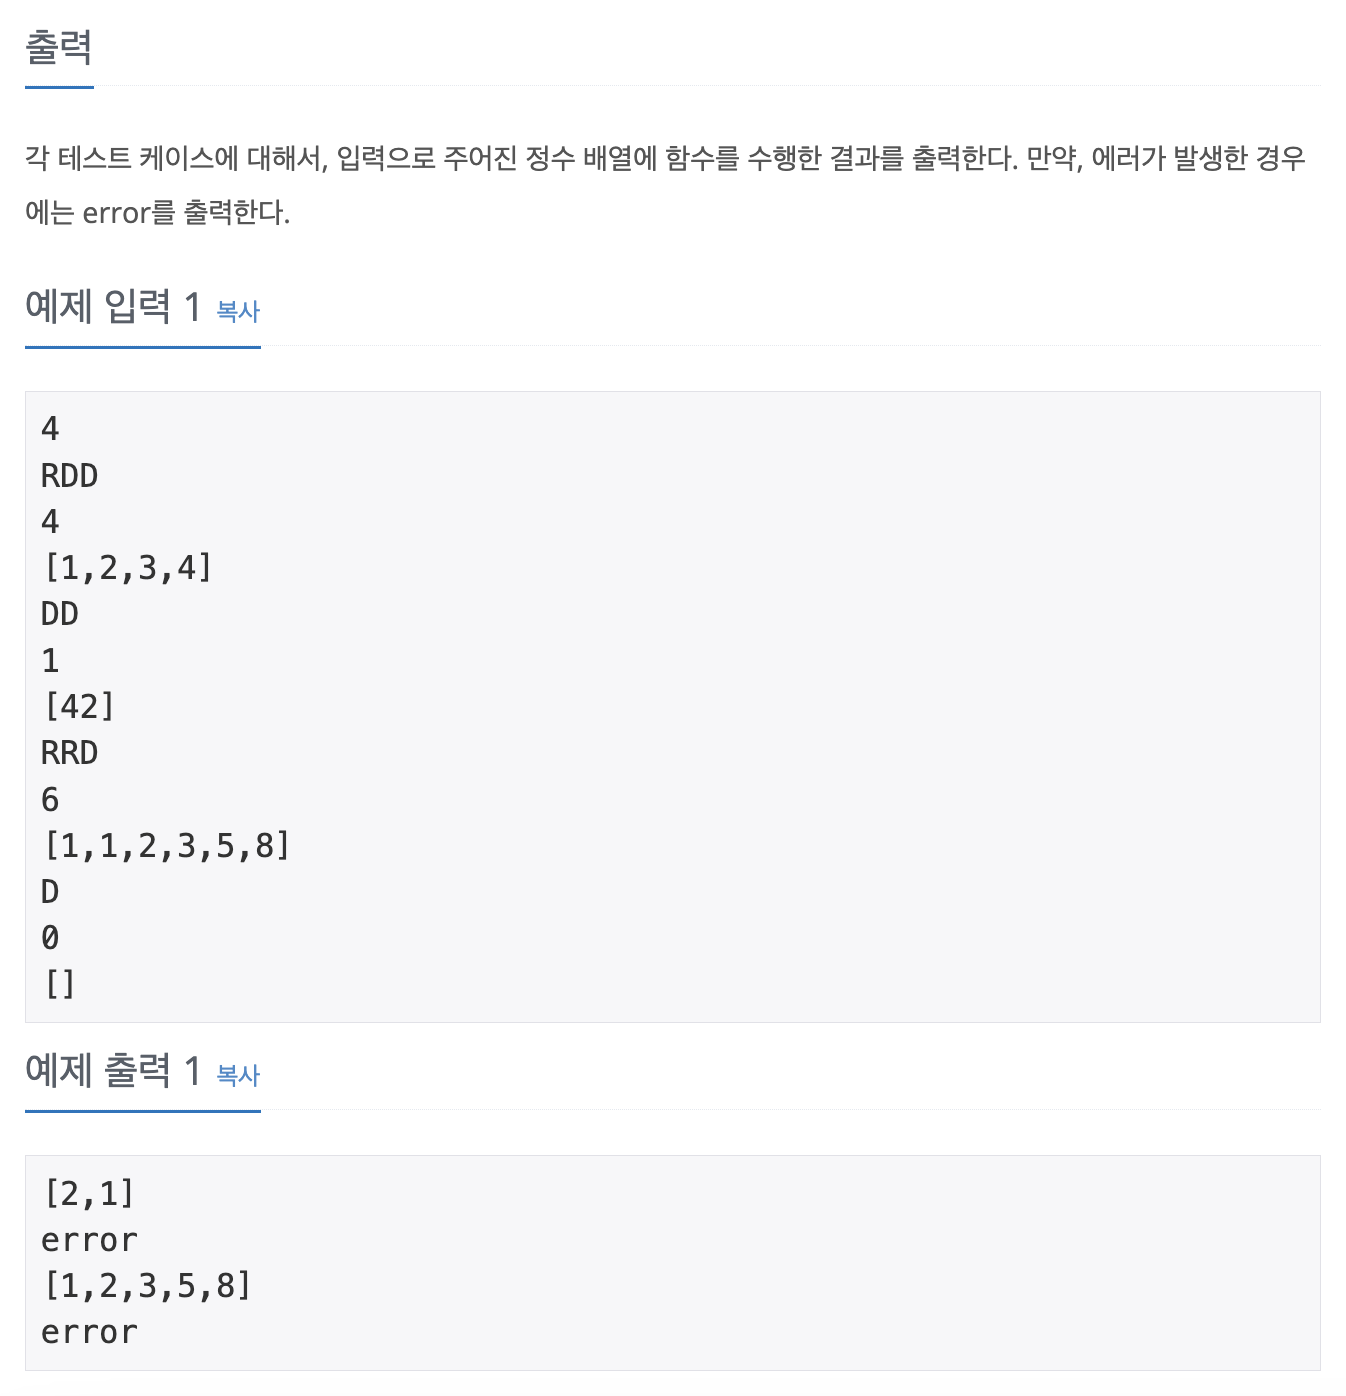Click the first error line in output
The image size is (1346, 1396).
pos(89,1240)
